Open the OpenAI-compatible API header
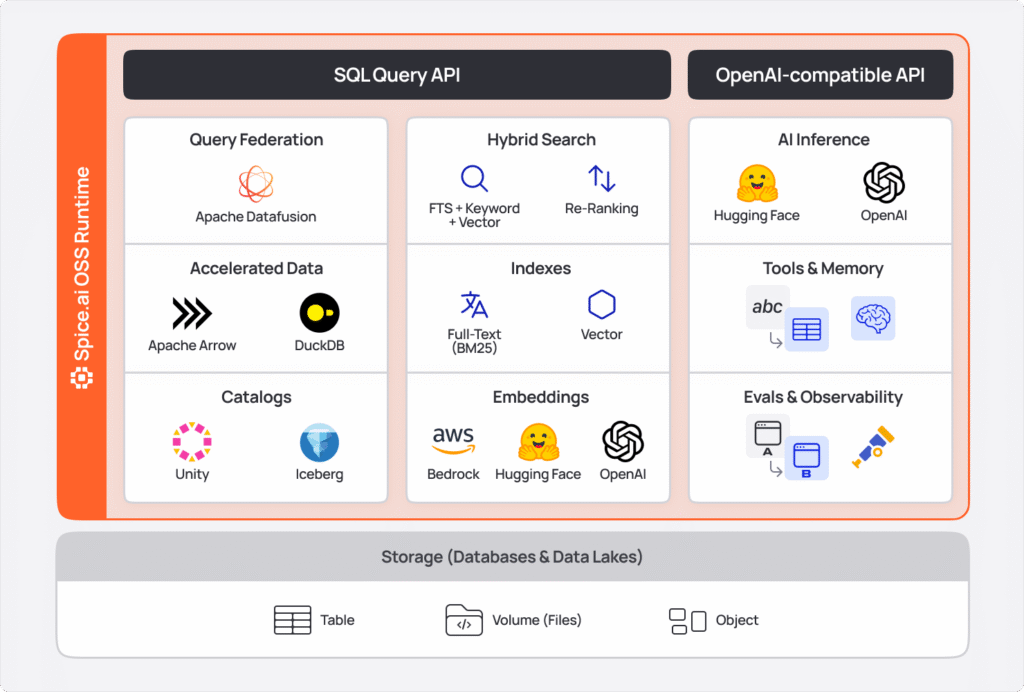This screenshot has width=1024, height=692. tap(820, 75)
